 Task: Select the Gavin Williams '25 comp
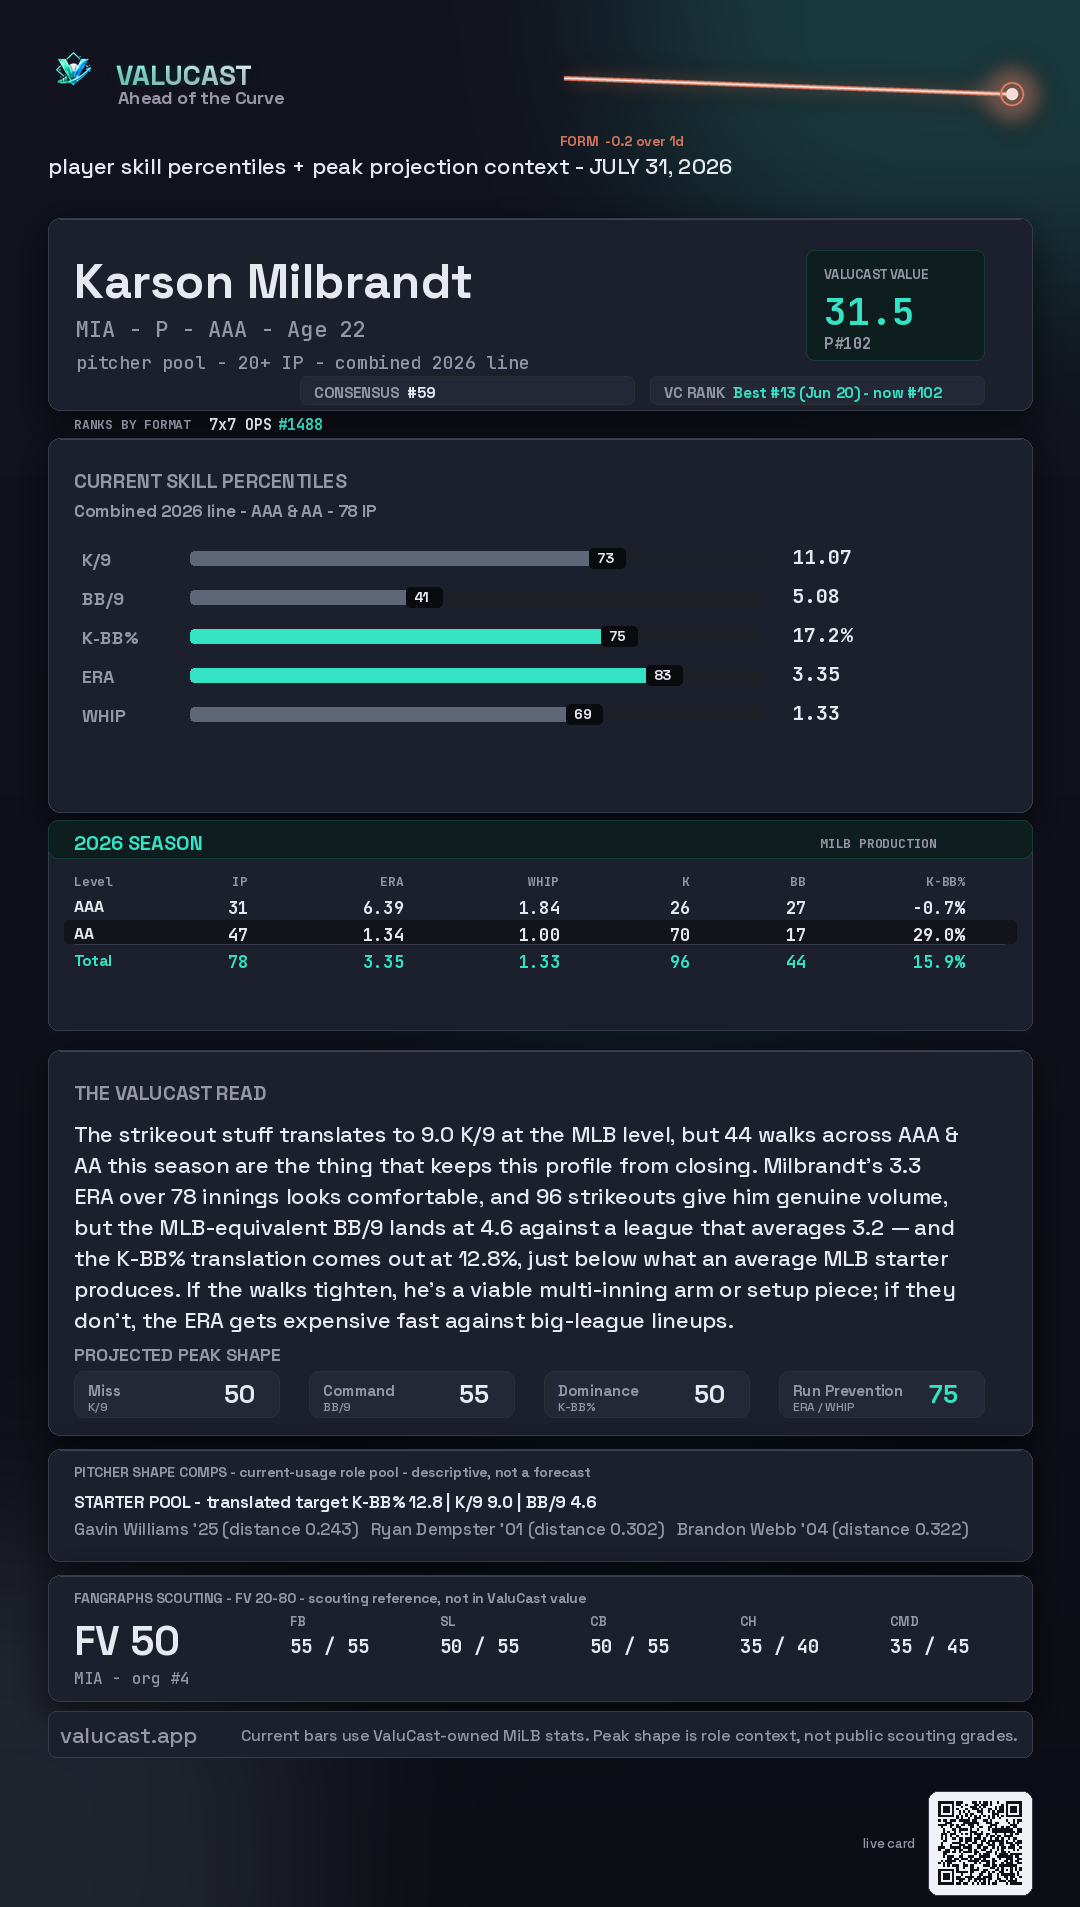pos(216,1529)
